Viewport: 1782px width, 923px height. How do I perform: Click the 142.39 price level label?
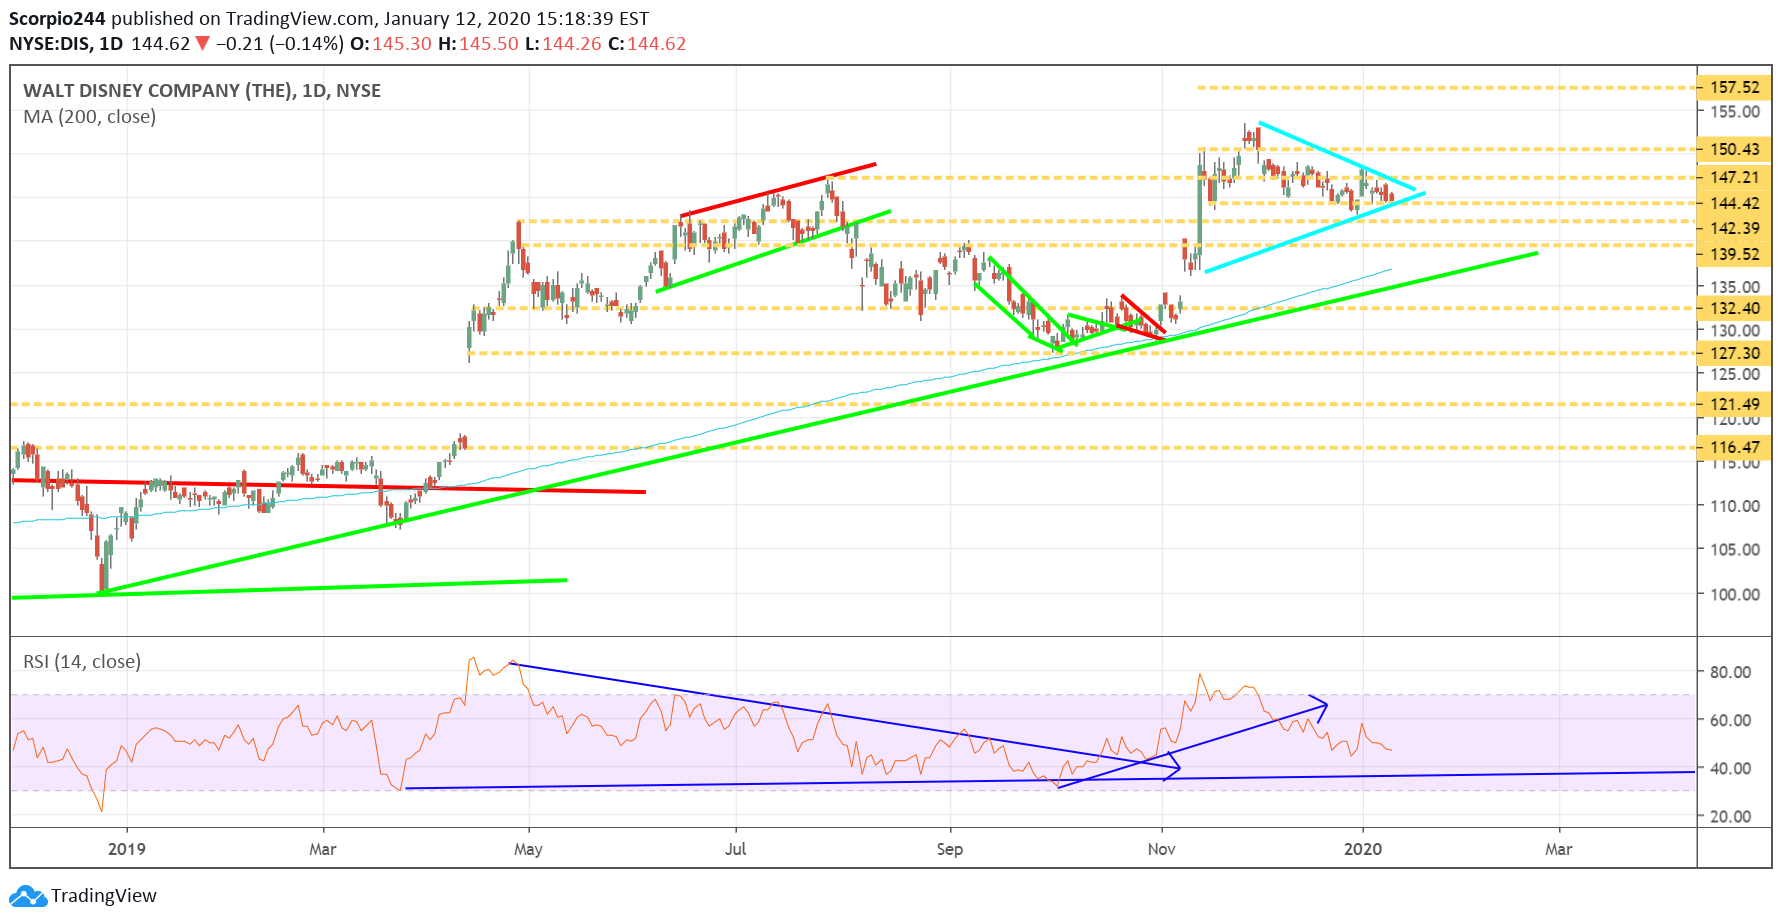(1734, 228)
